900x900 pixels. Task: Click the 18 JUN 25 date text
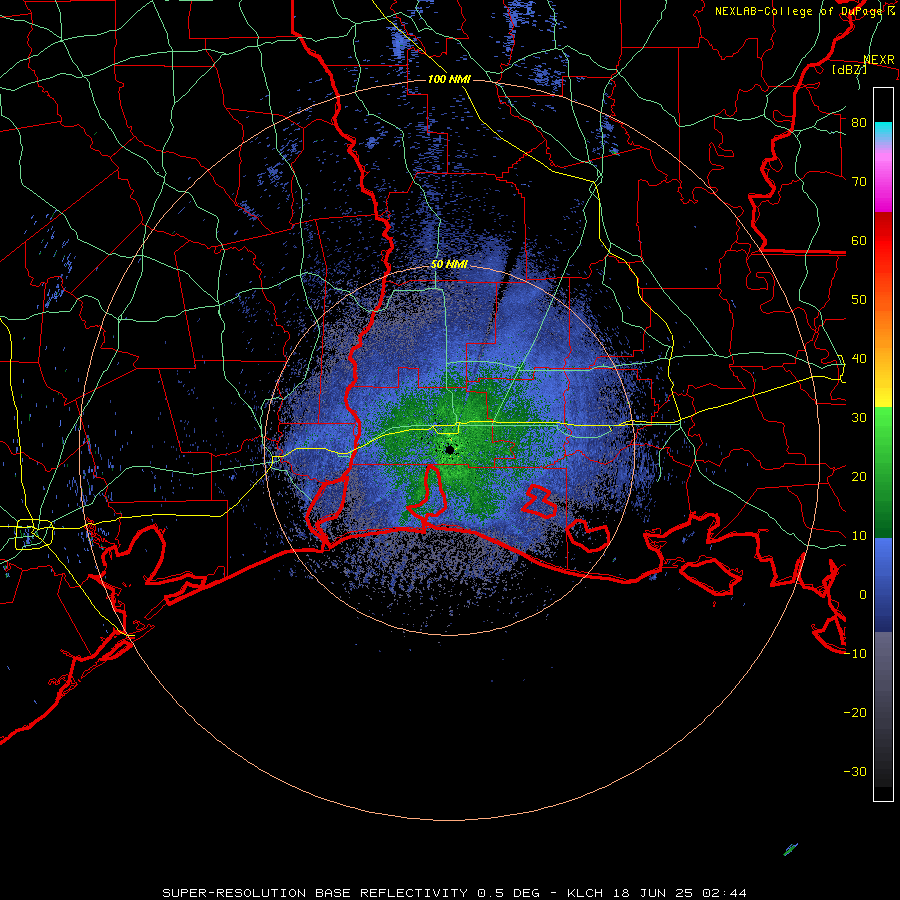654,893
